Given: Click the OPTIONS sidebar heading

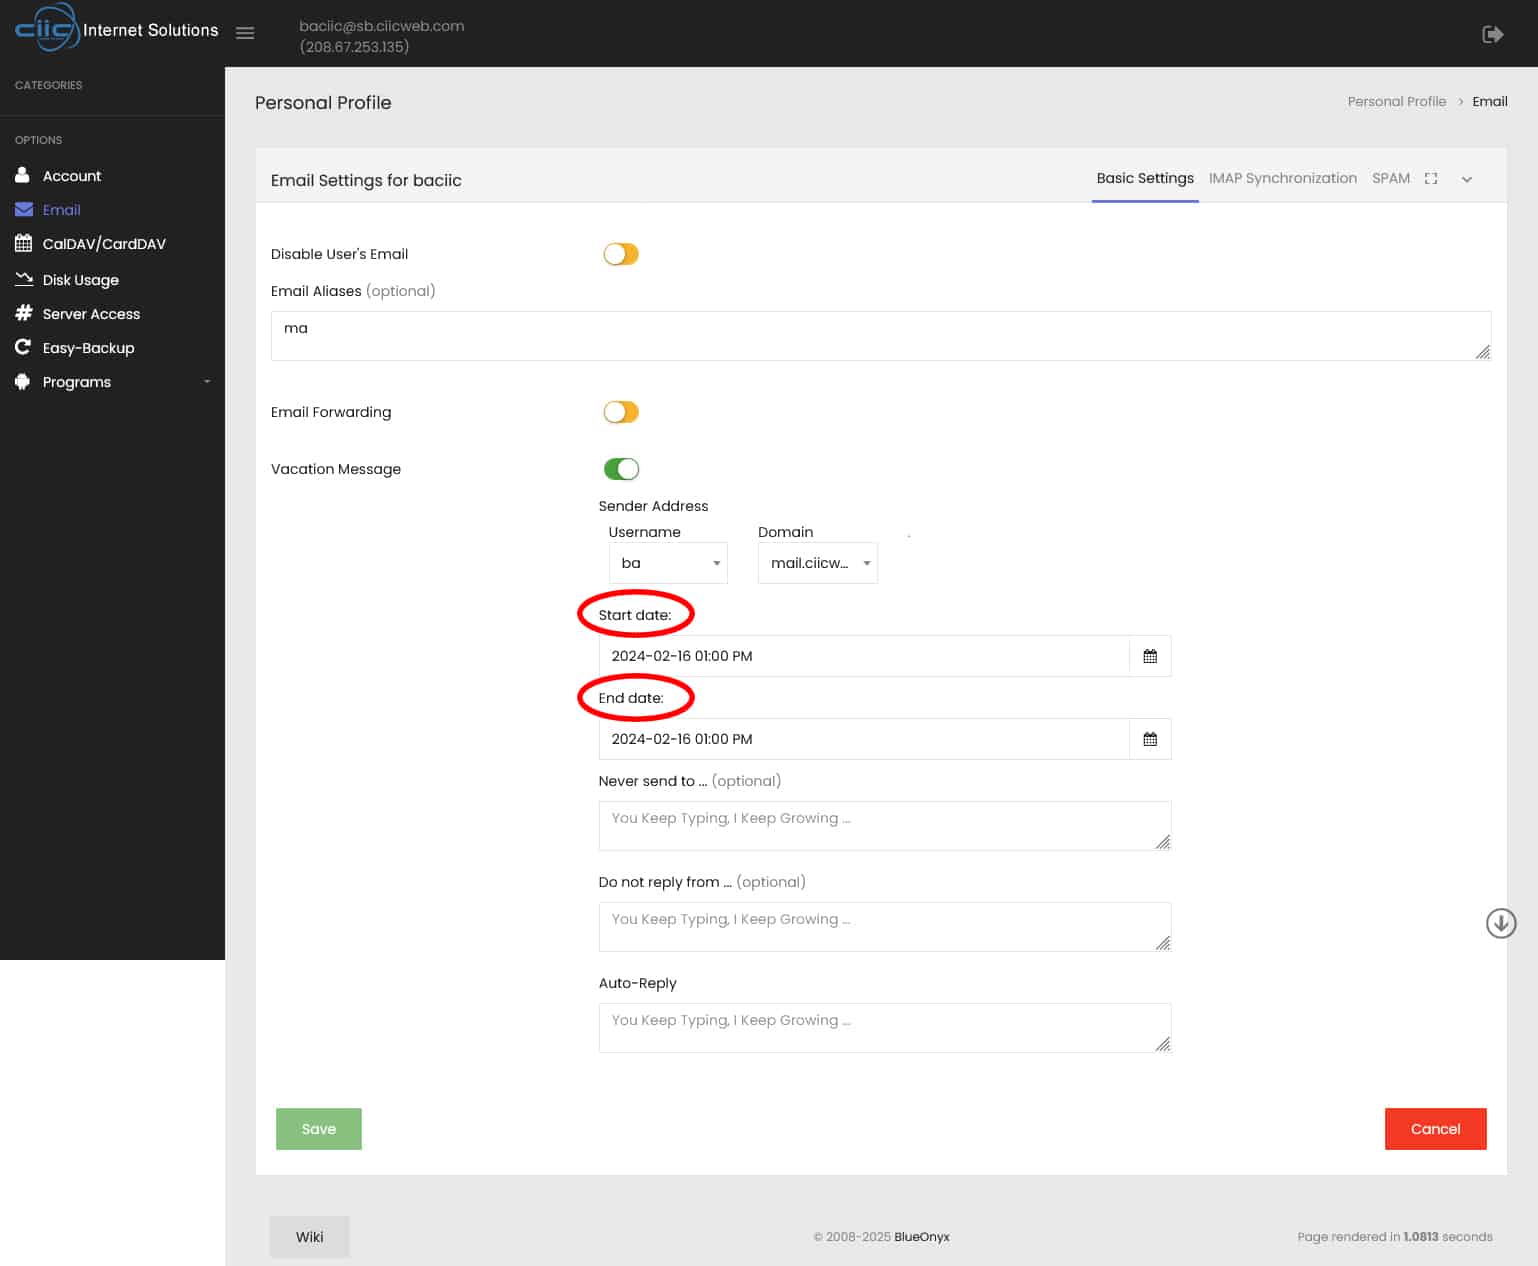Looking at the screenshot, I should (x=38, y=140).
